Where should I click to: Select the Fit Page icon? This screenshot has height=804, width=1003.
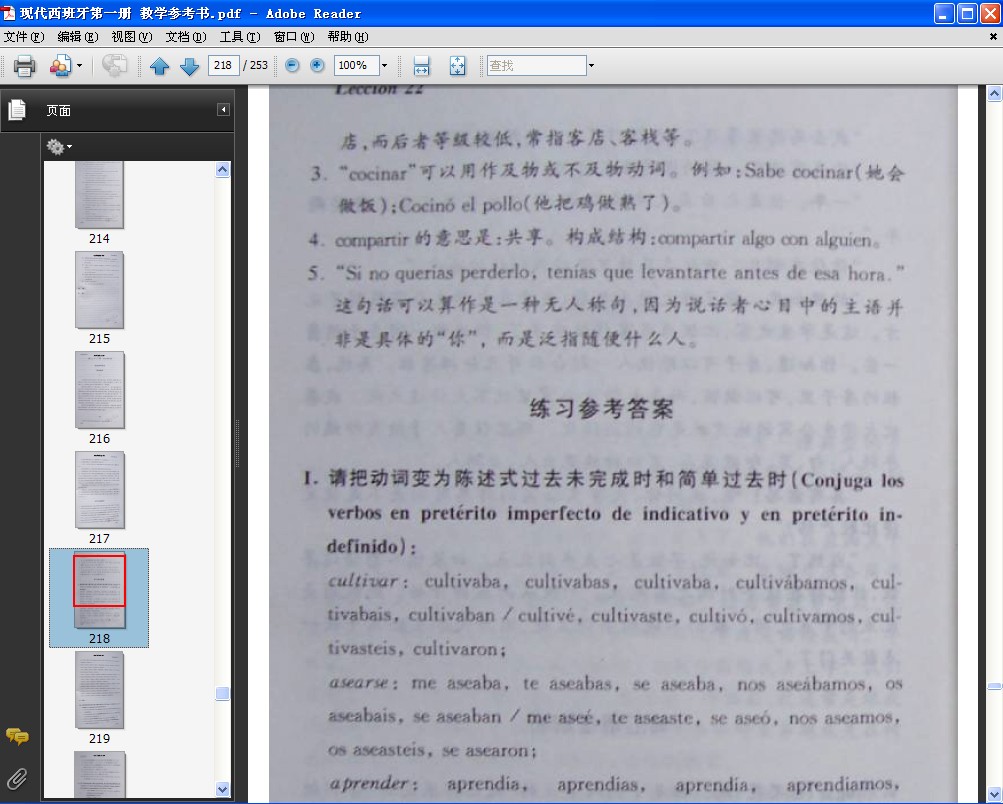457,65
